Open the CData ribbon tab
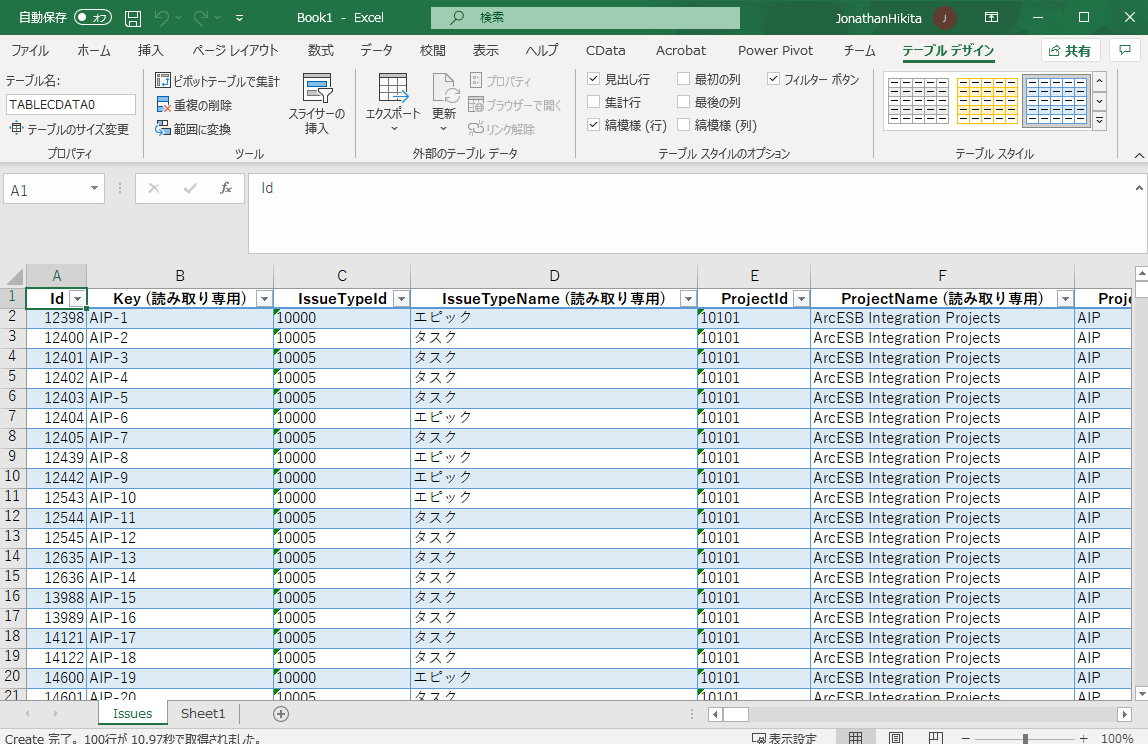Viewport: 1148px width, 744px height. click(x=605, y=51)
